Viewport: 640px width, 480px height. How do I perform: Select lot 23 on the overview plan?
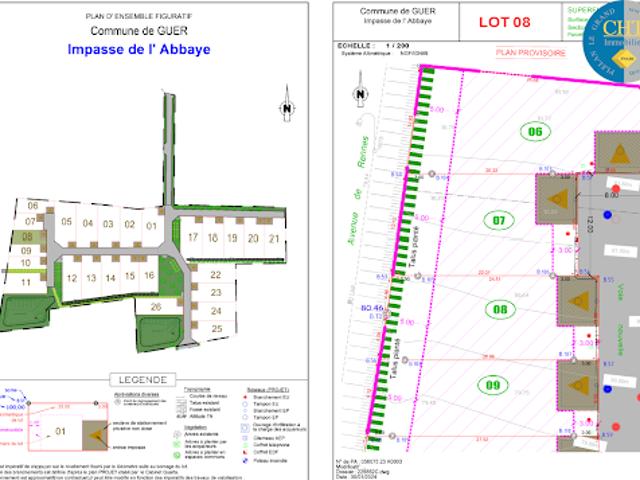[x=216, y=293]
